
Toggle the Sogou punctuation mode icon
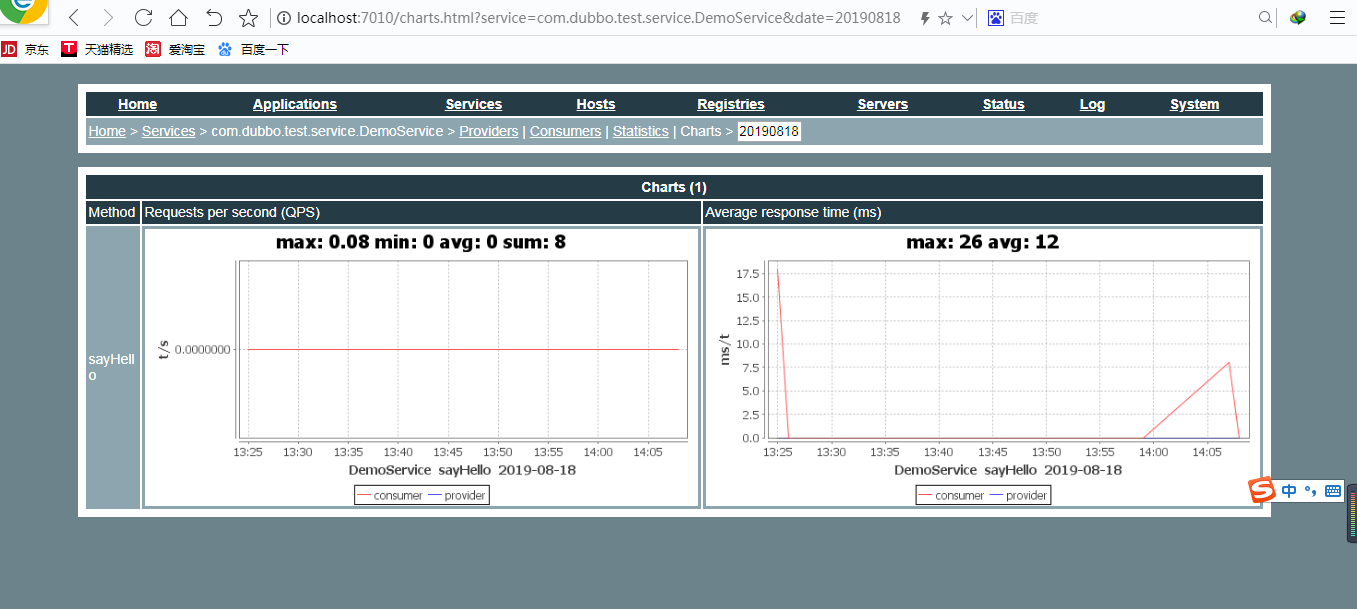1311,491
